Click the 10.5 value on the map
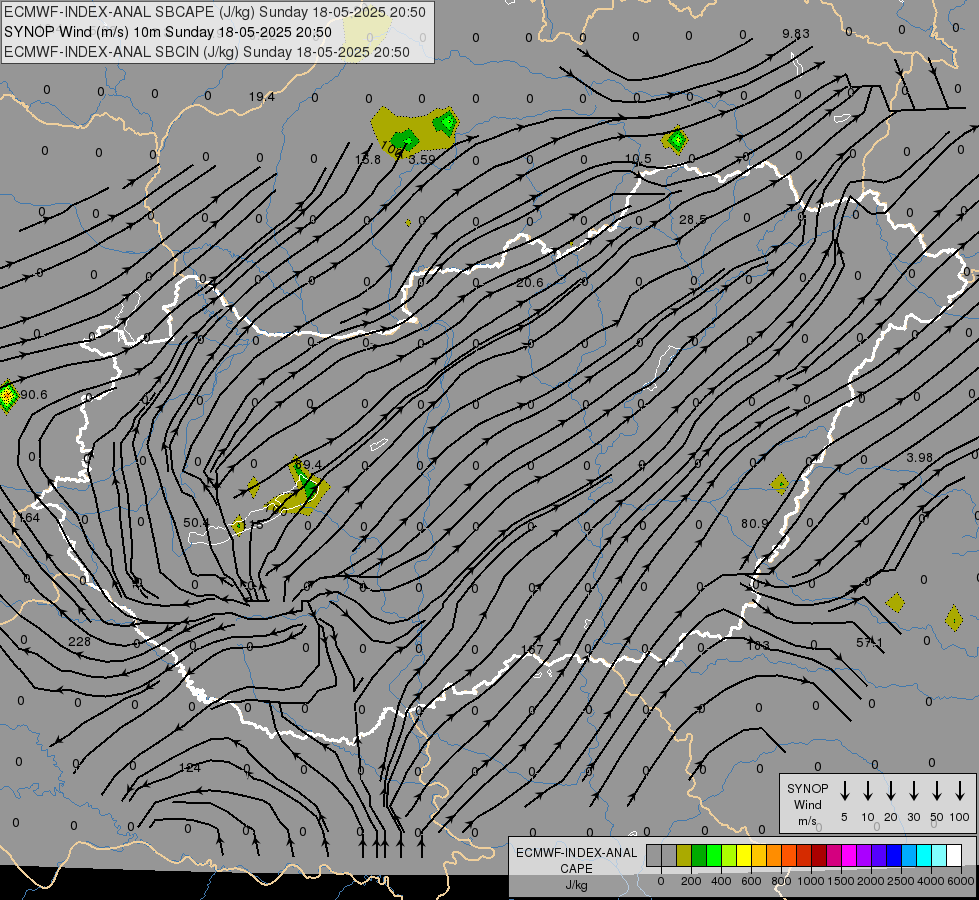Image resolution: width=979 pixels, height=900 pixels. pos(638,159)
